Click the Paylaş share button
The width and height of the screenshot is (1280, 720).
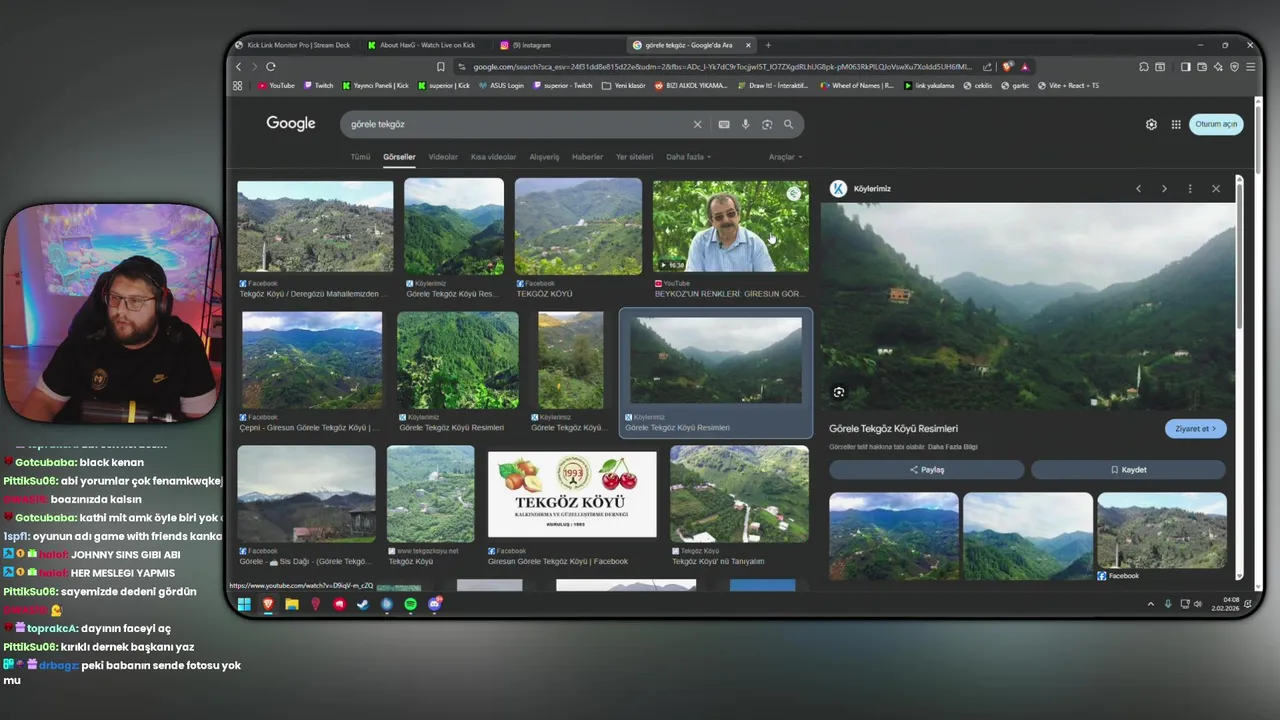pos(926,470)
